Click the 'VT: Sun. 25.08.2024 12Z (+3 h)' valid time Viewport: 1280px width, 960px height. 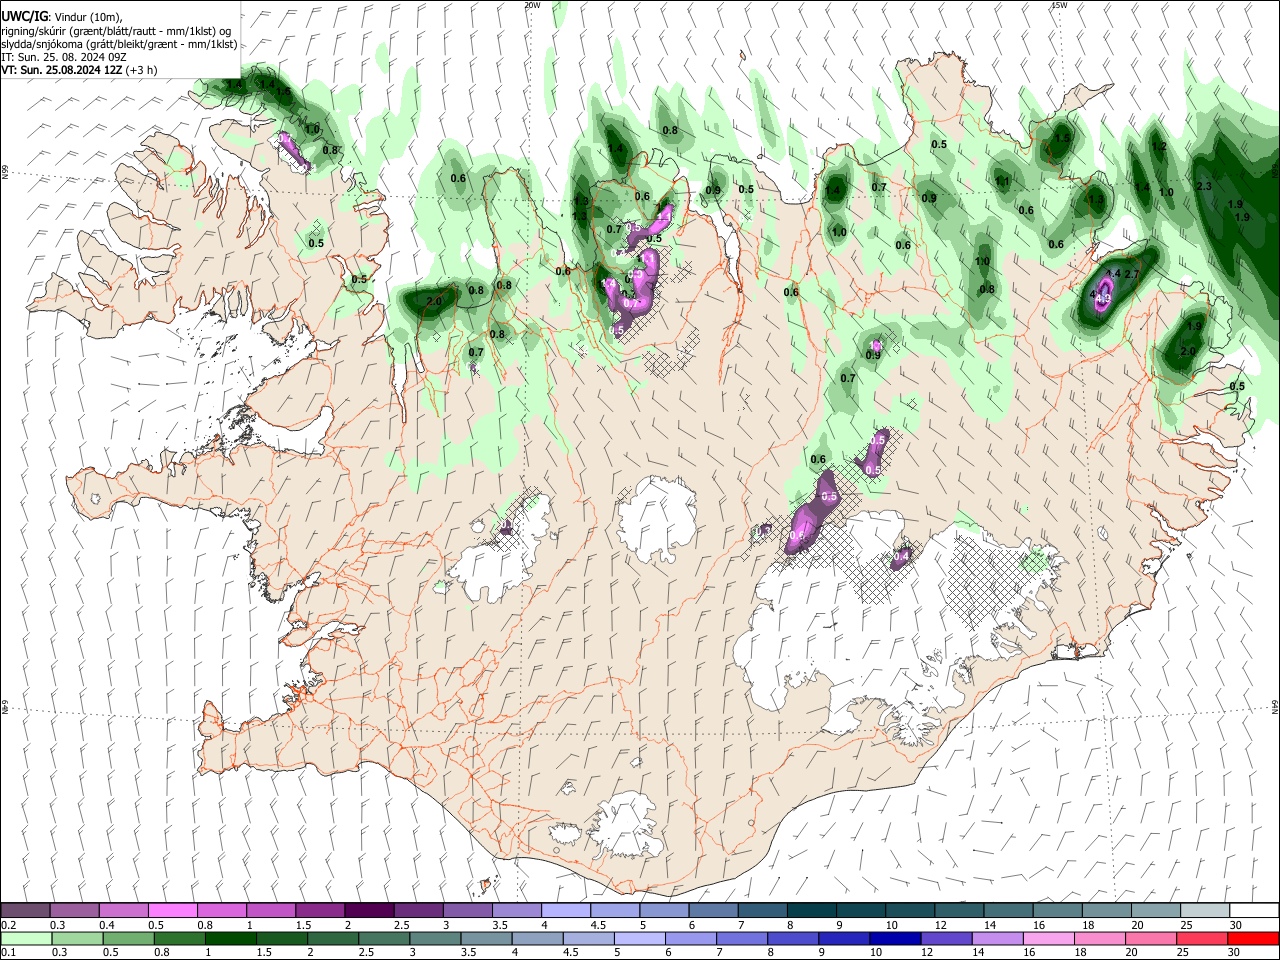click(79, 70)
